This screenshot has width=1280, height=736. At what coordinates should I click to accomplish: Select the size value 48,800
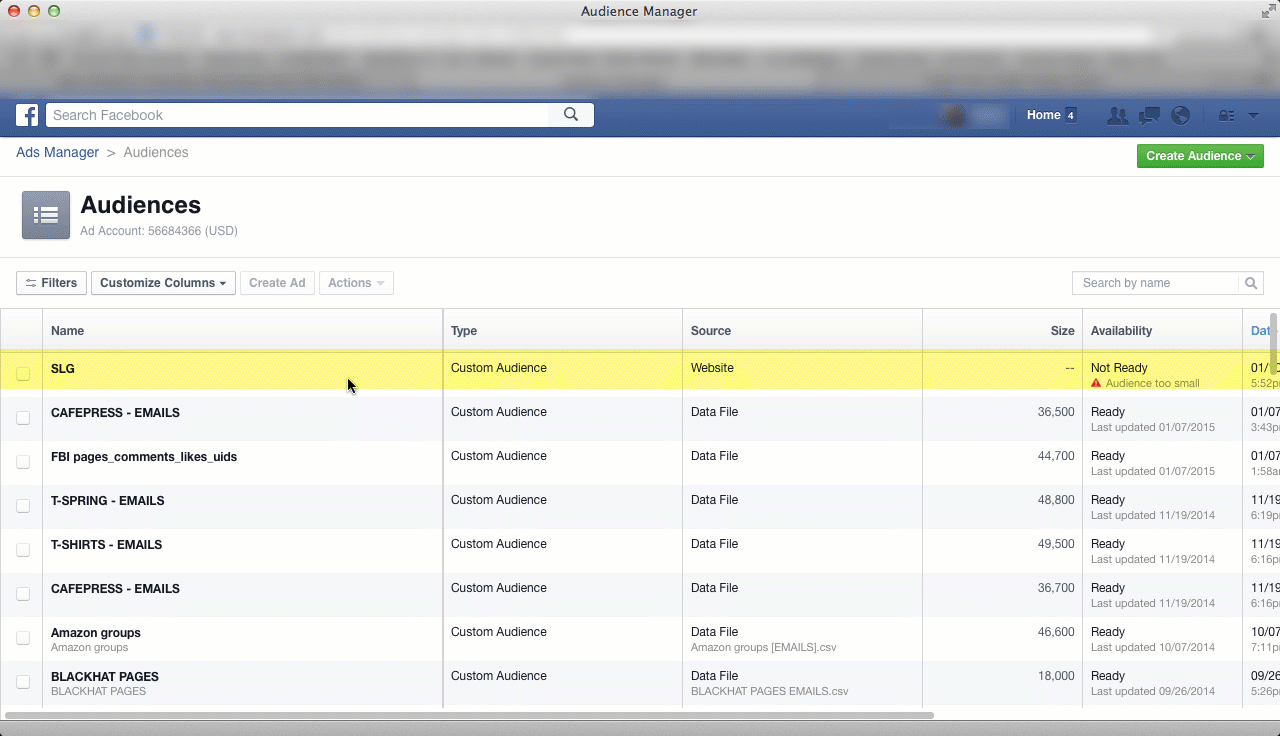coord(1056,500)
